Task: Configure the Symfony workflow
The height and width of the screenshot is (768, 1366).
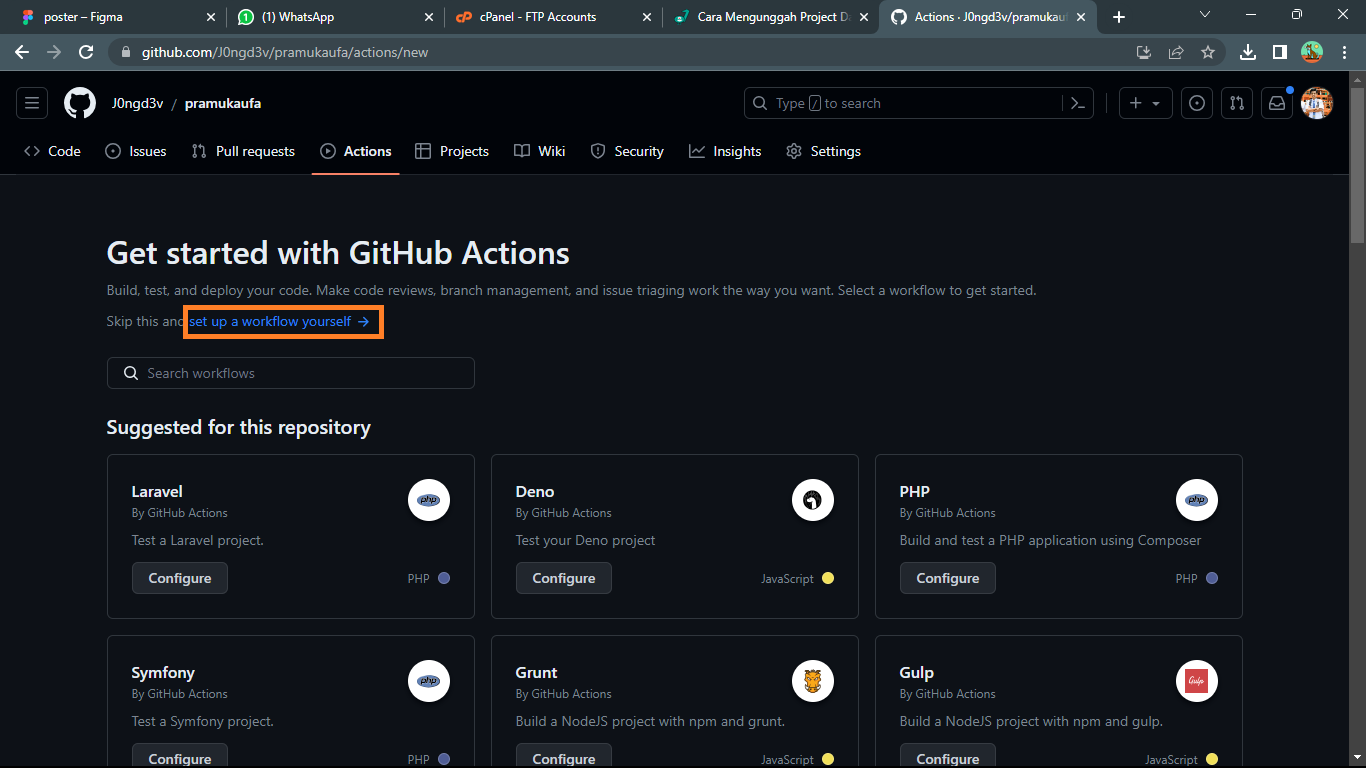Action: [180, 757]
